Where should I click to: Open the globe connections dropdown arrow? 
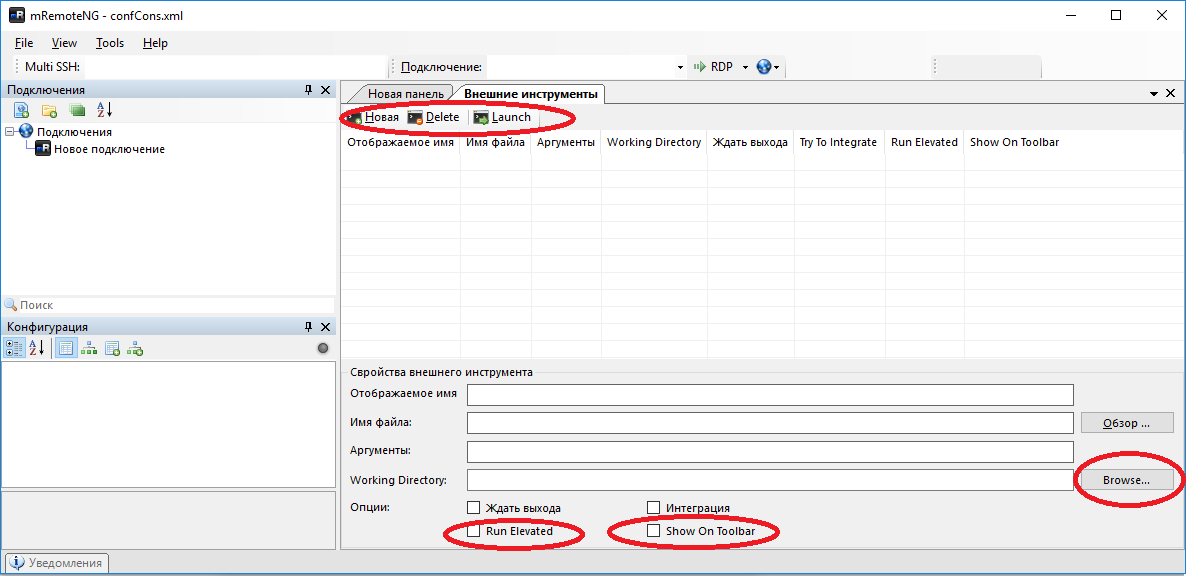click(777, 67)
